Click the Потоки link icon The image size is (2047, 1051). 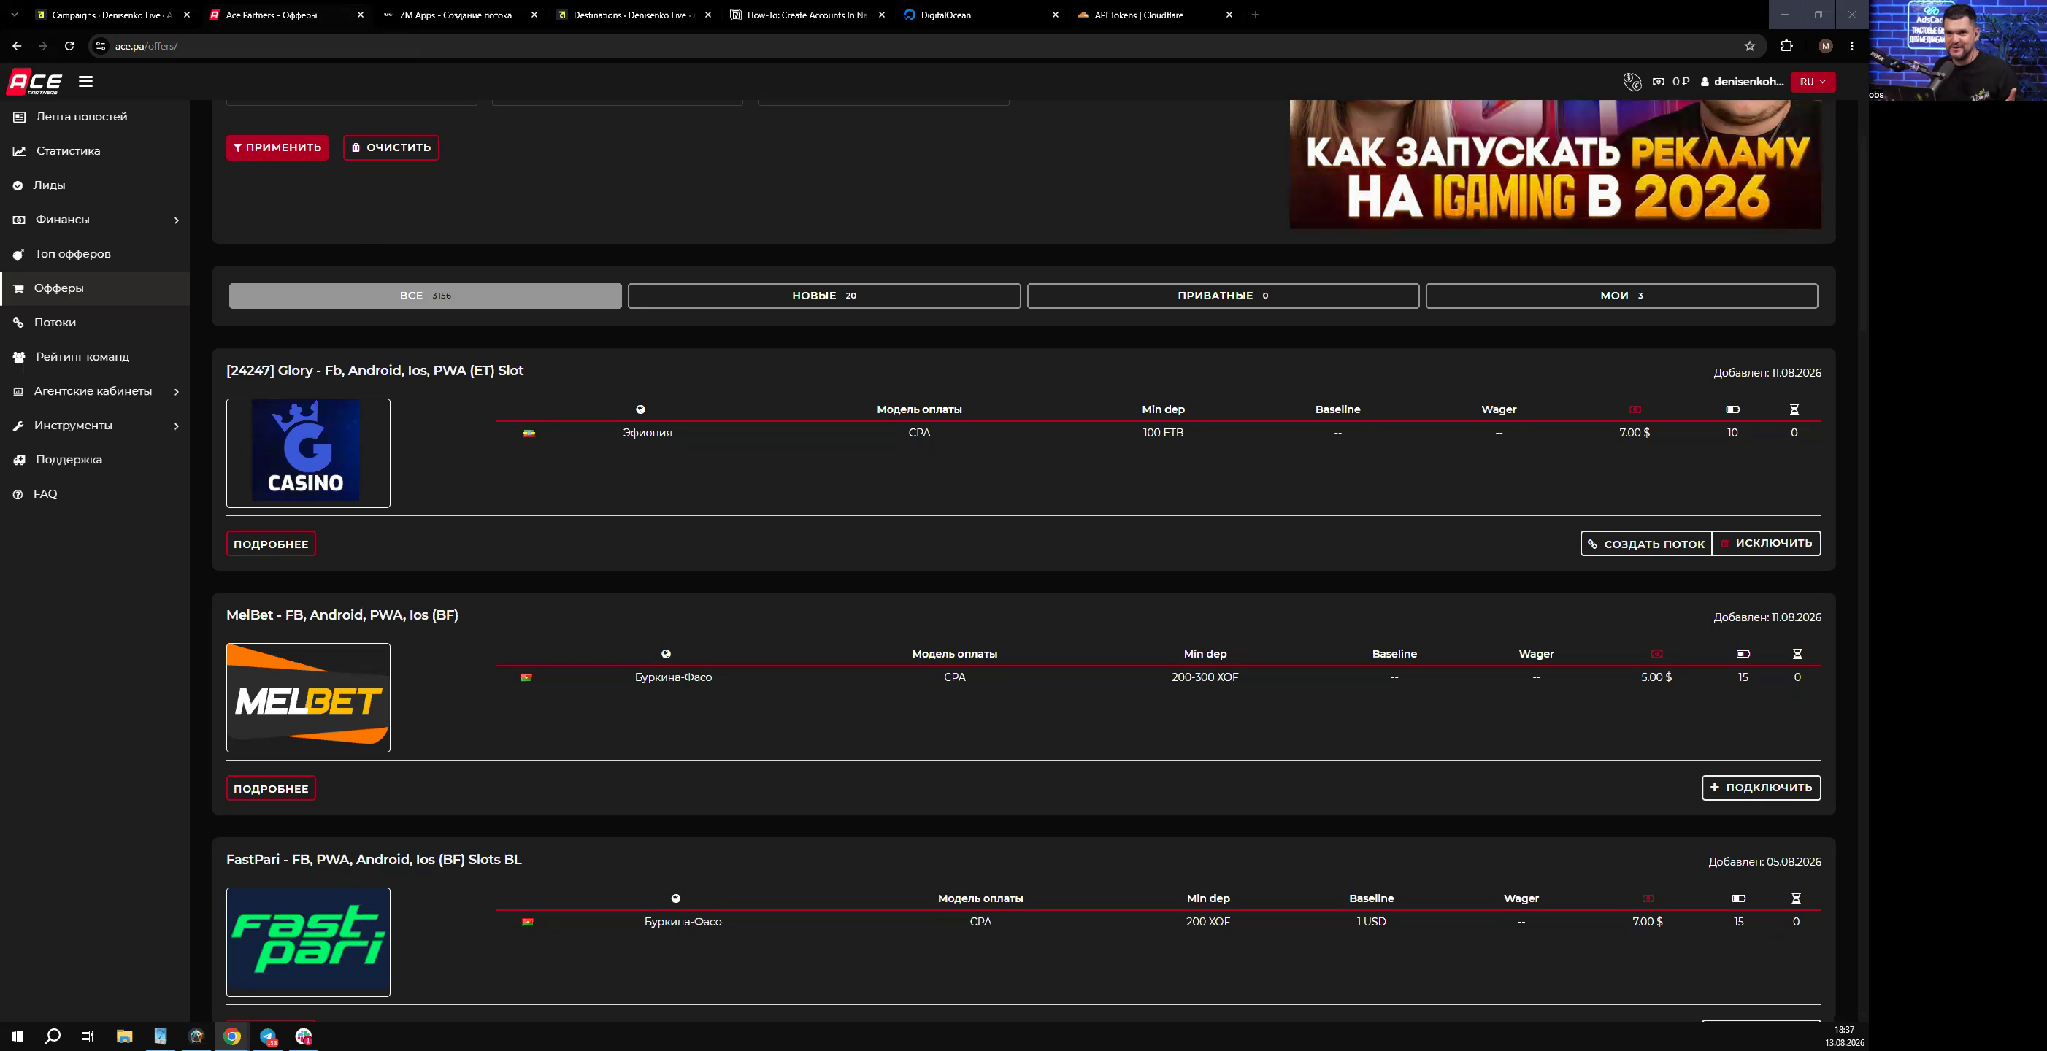pyautogui.click(x=18, y=322)
